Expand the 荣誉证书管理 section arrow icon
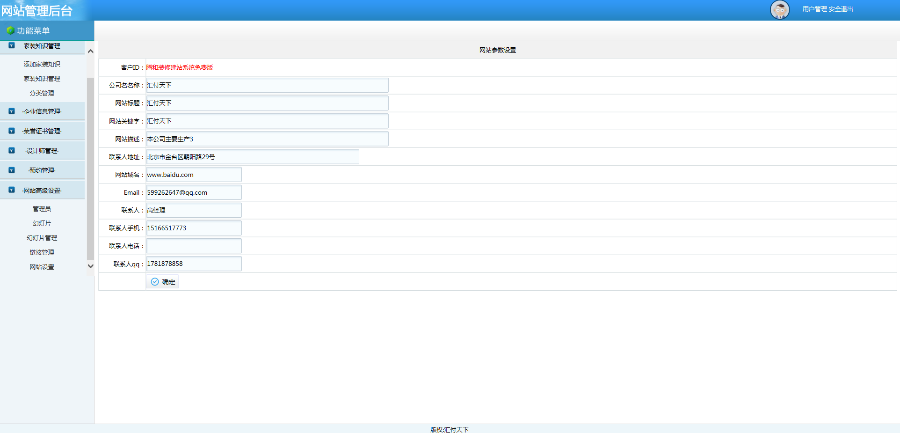This screenshot has height=433, width=900. click(11, 131)
